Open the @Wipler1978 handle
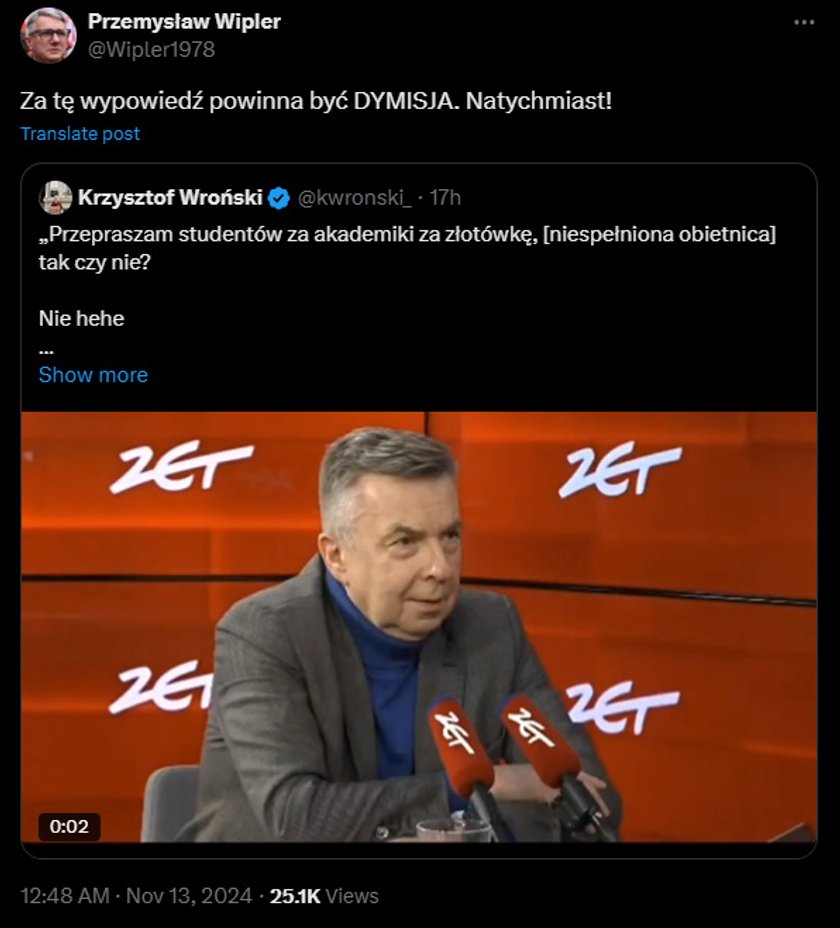This screenshot has width=840, height=928. (x=152, y=49)
